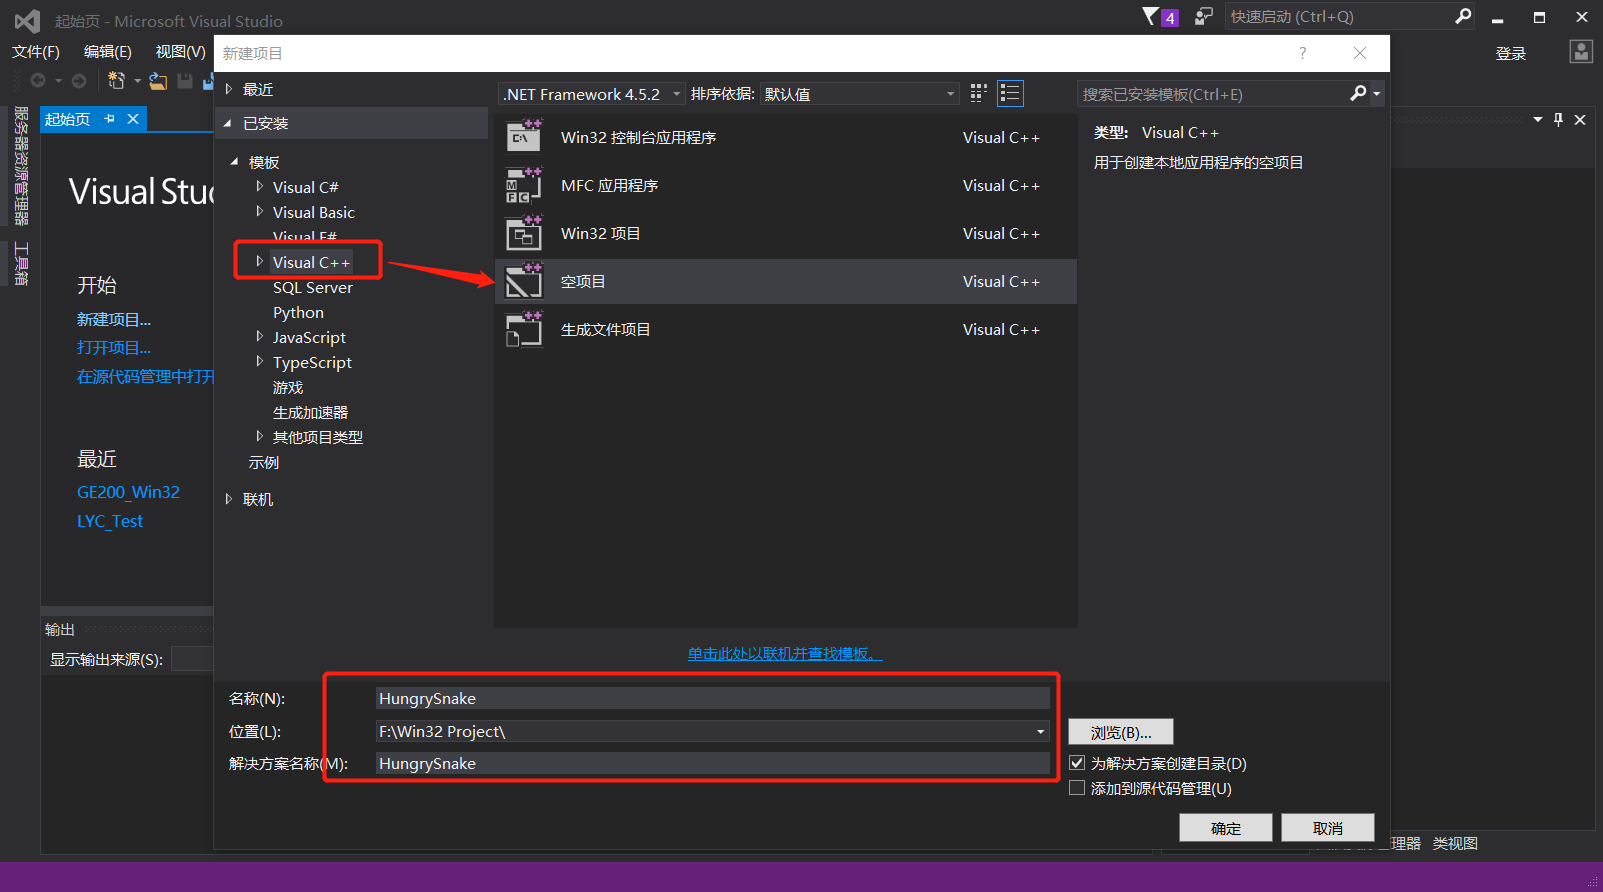The image size is (1603, 892).
Task: Open the 文件(F) menu
Action: click(36, 52)
